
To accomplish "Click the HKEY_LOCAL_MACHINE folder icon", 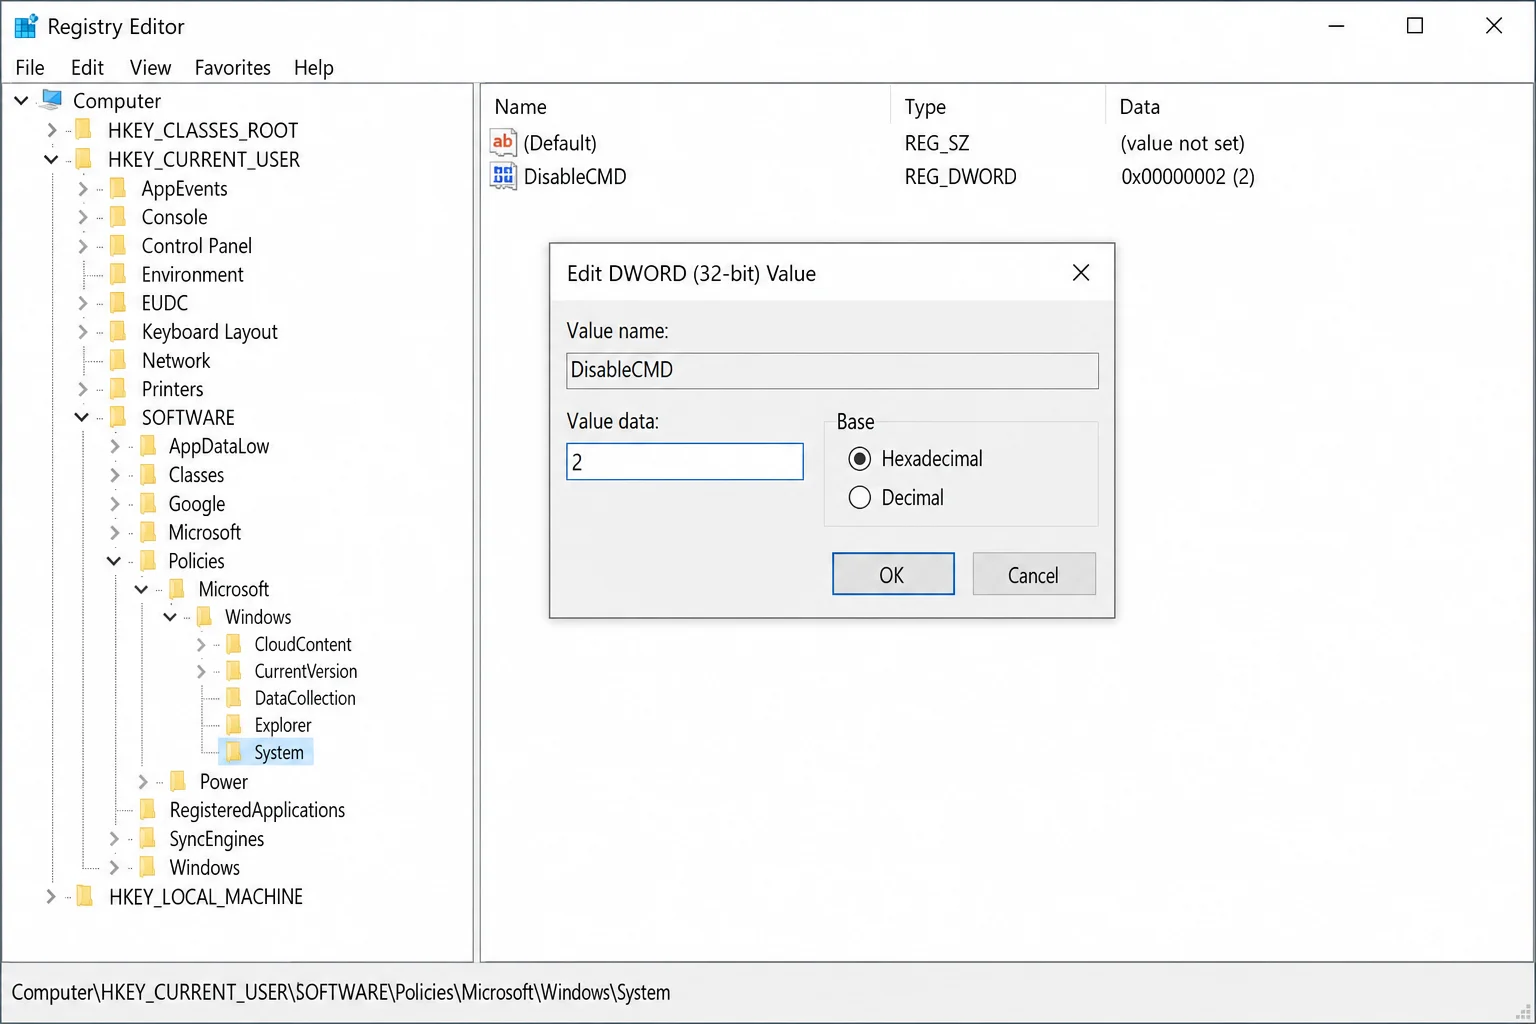I will click(86, 896).
